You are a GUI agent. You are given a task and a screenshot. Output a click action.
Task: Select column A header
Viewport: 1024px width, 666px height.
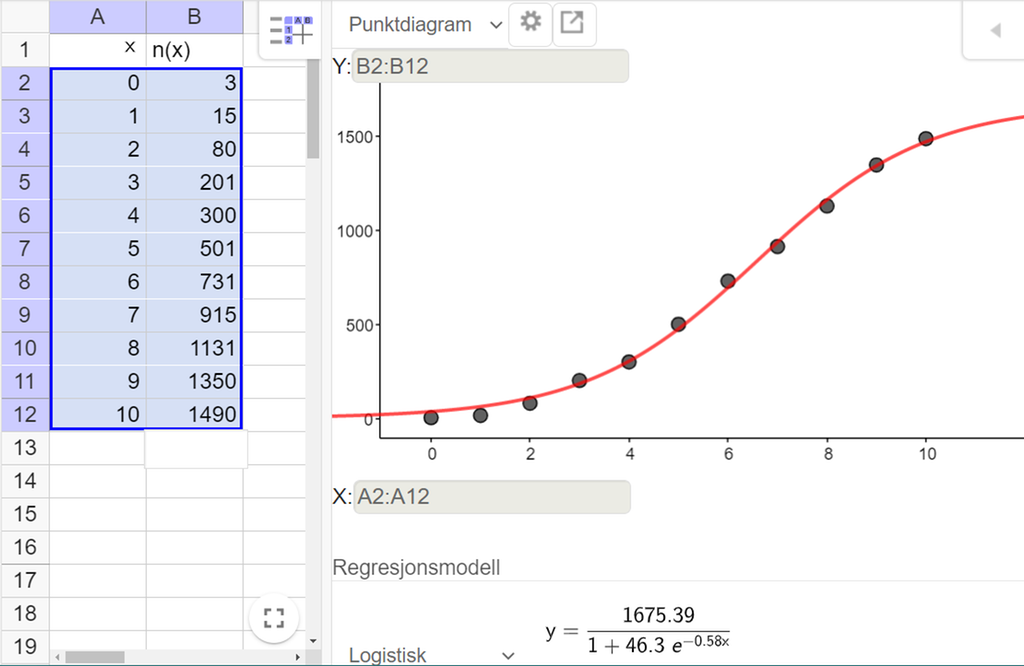[x=97, y=17]
